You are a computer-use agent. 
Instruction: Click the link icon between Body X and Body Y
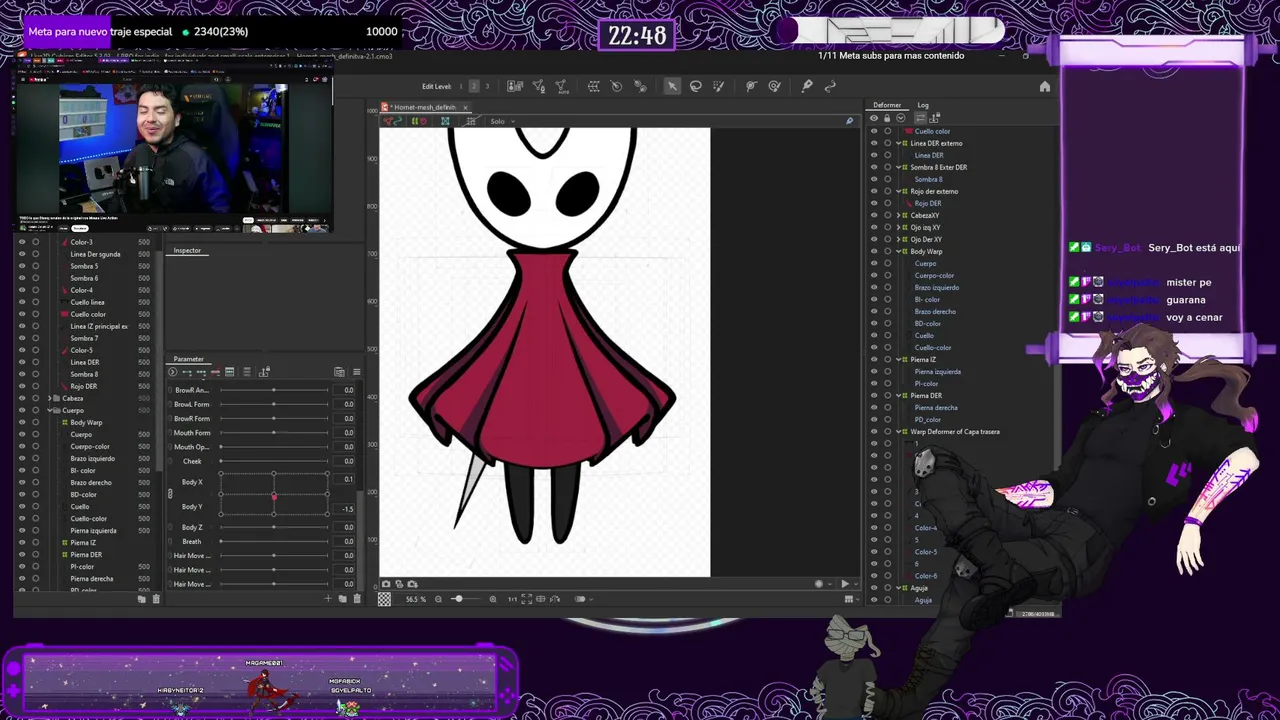[170, 494]
